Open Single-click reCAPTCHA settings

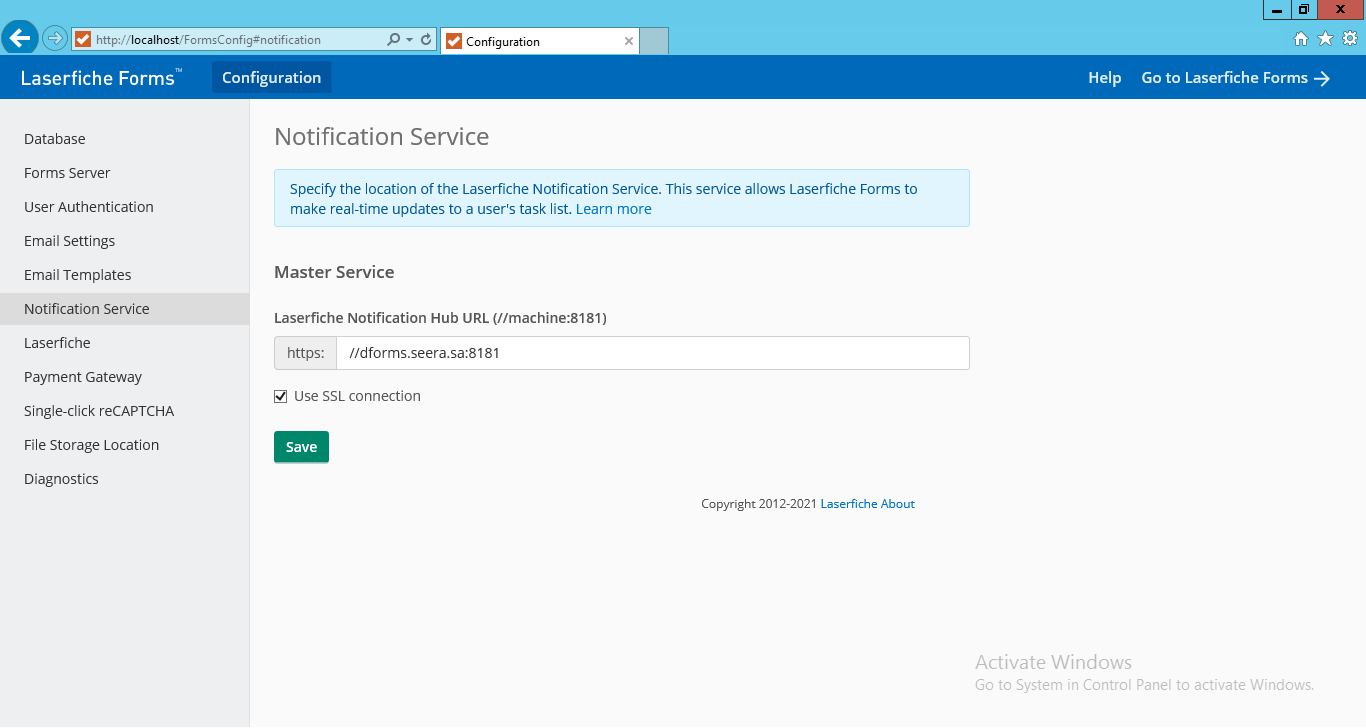tap(124, 411)
